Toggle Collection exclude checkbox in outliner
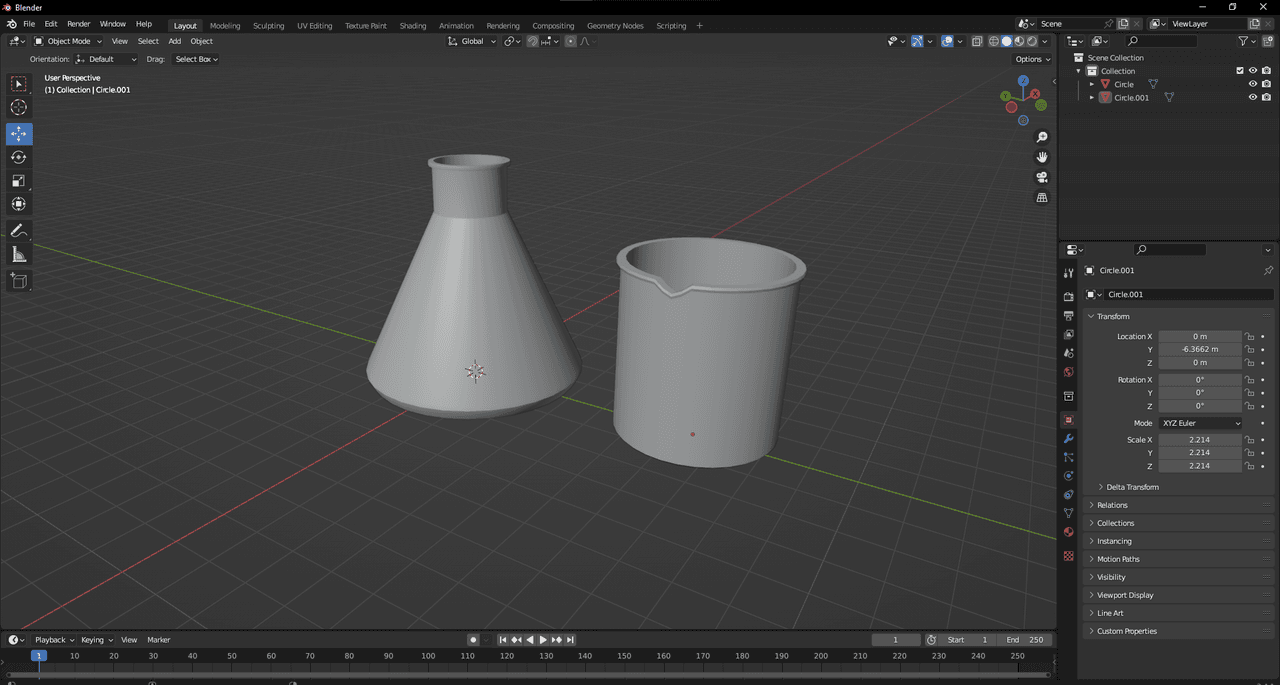Screen dimensions: 1280x685 1240,71
